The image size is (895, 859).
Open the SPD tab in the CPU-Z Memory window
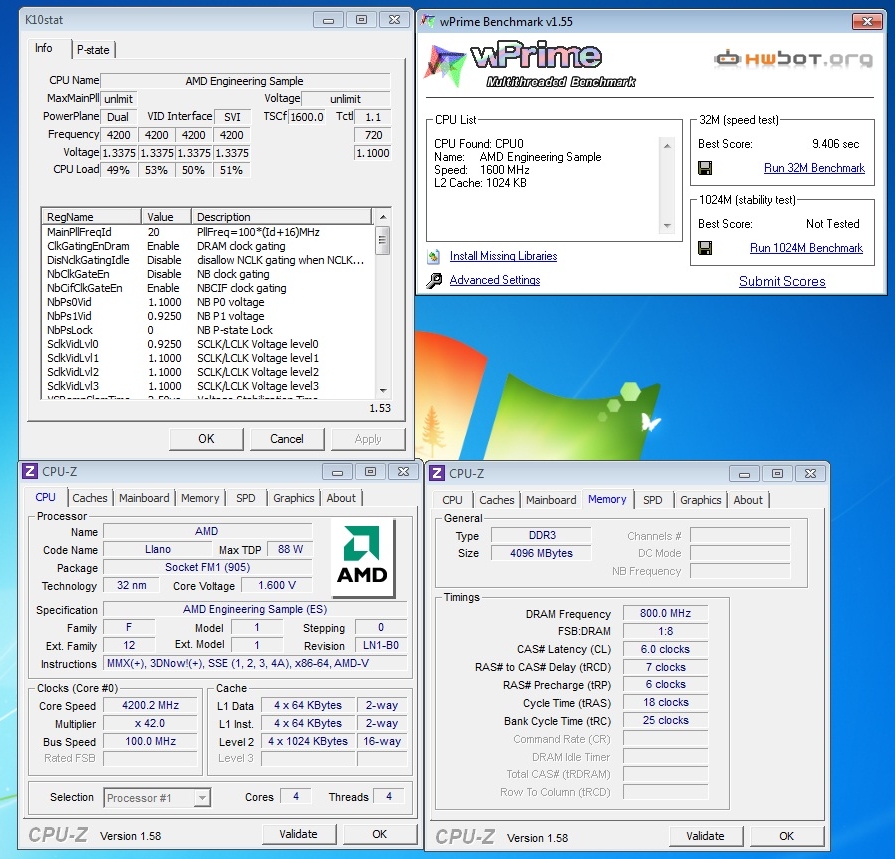pyautogui.click(x=652, y=500)
